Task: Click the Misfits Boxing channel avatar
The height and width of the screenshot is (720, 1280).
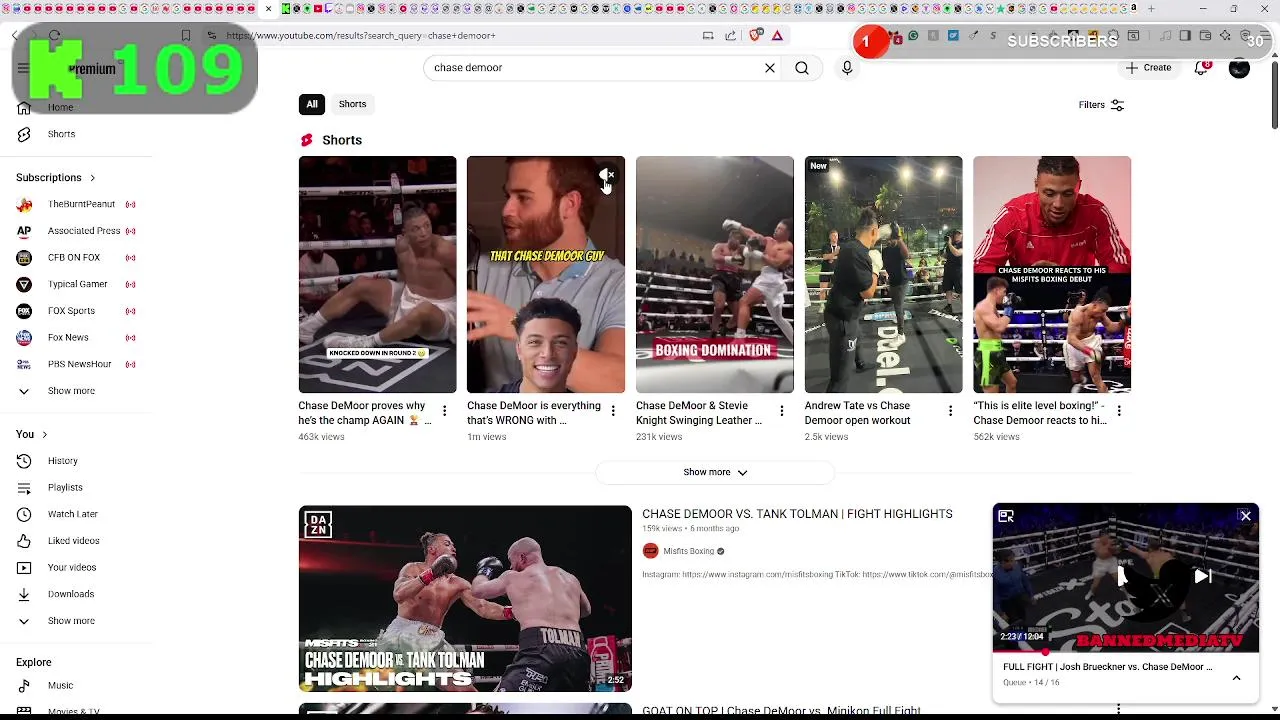Action: tap(650, 551)
